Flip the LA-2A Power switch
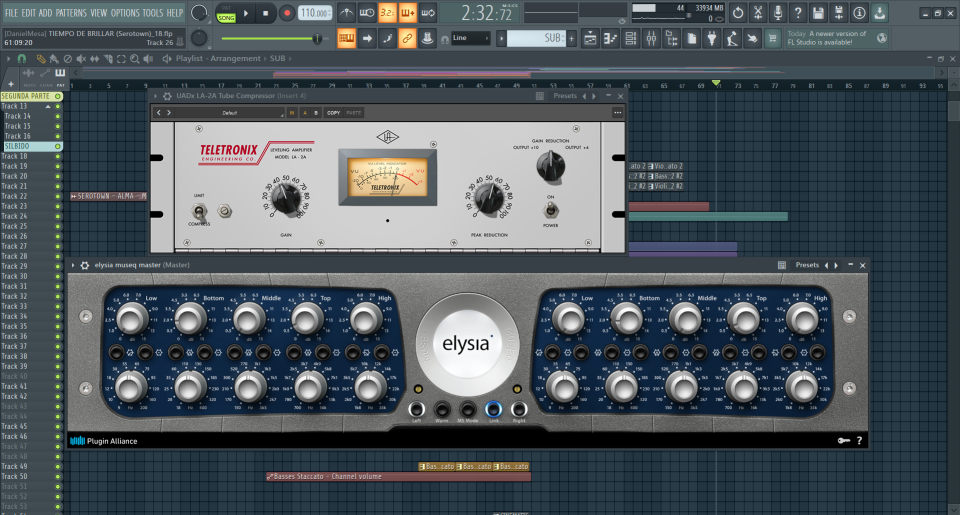The height and width of the screenshot is (515, 960). coord(550,211)
